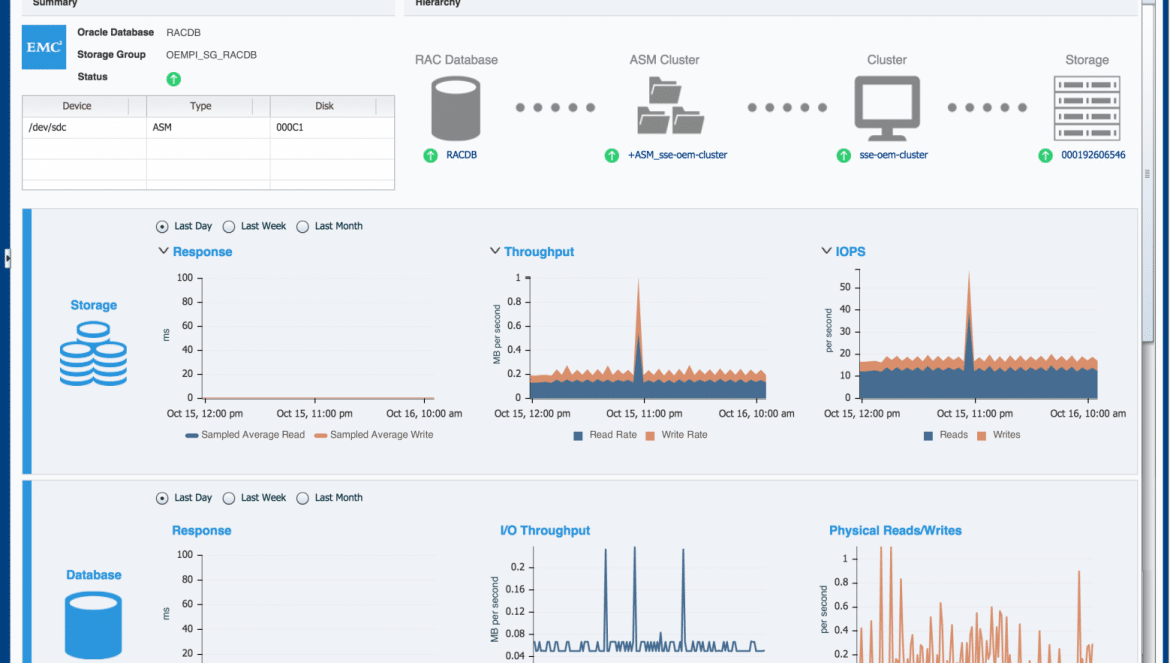Click the Writes legend swatch under IOPS

click(981, 436)
